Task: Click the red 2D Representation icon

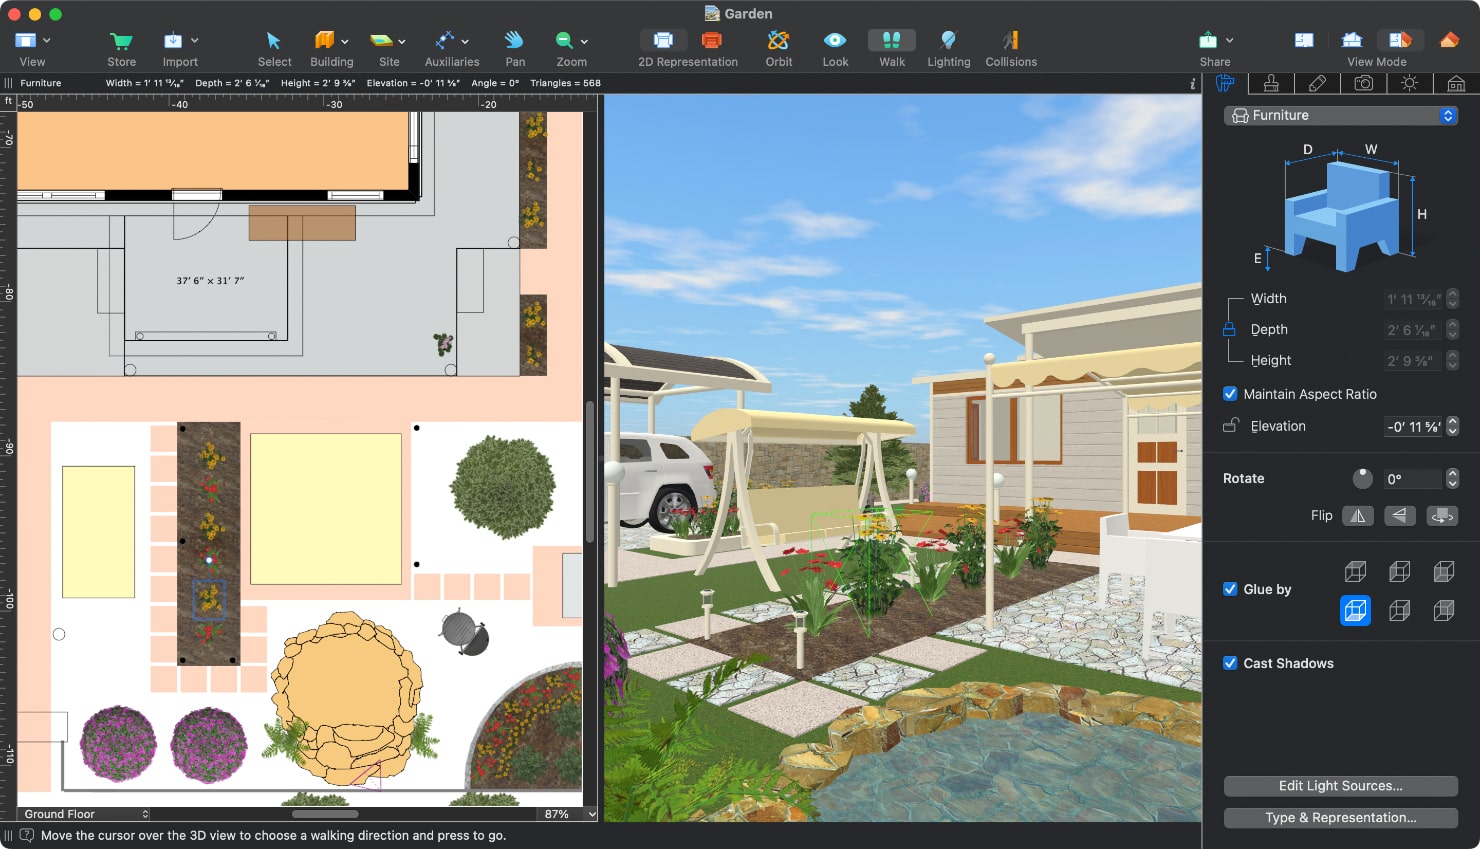Action: click(x=712, y=40)
